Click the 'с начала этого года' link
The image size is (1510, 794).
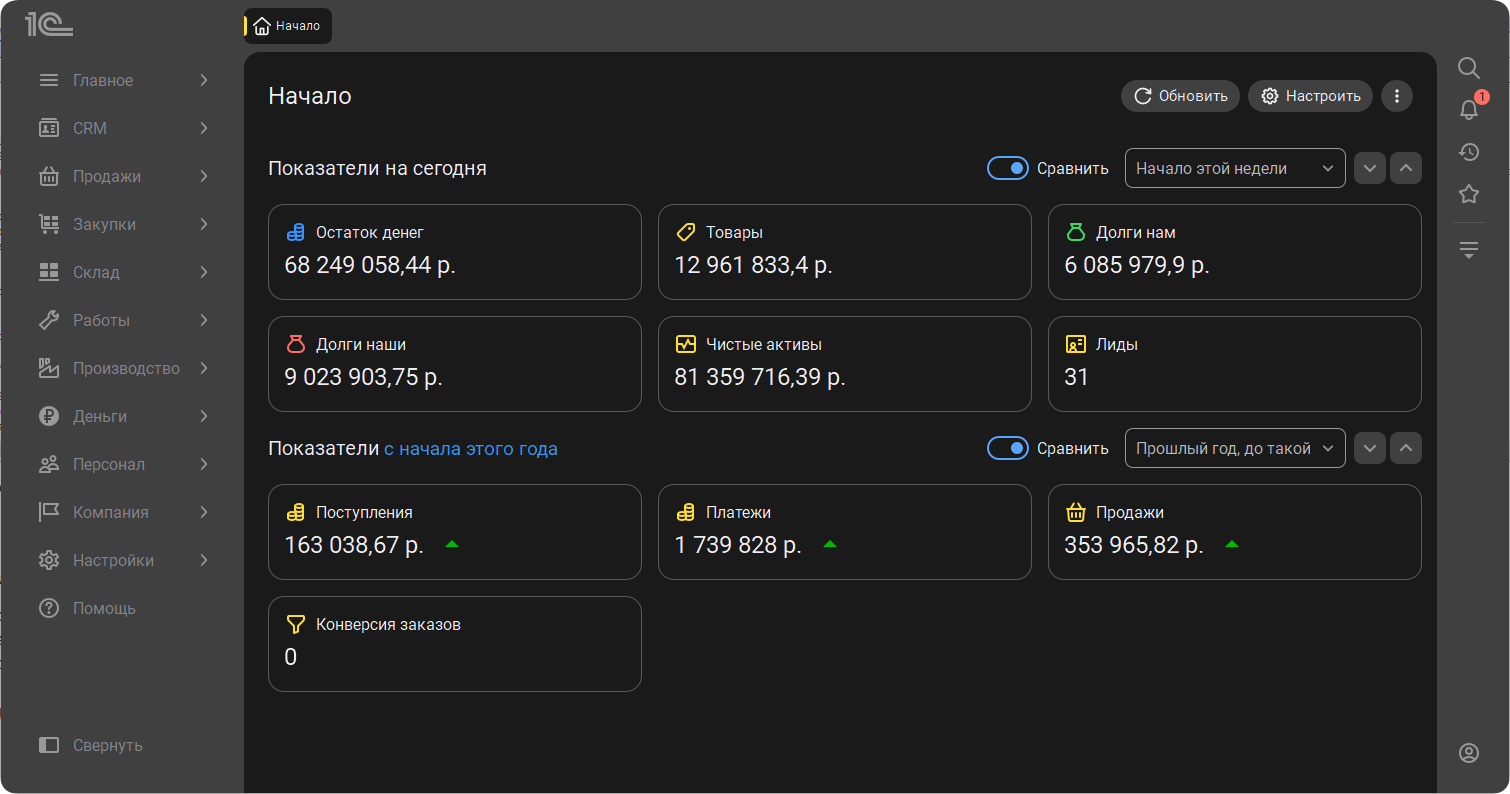click(x=470, y=449)
